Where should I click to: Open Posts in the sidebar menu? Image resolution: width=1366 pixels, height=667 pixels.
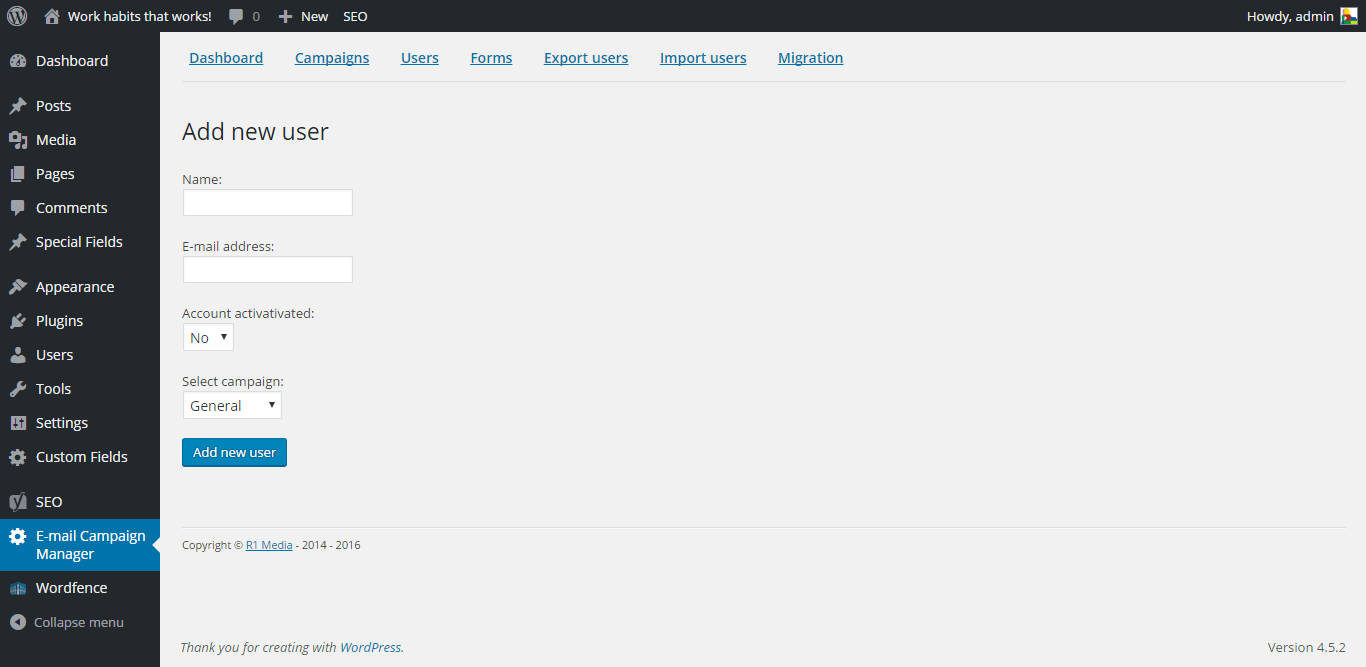[x=53, y=106]
